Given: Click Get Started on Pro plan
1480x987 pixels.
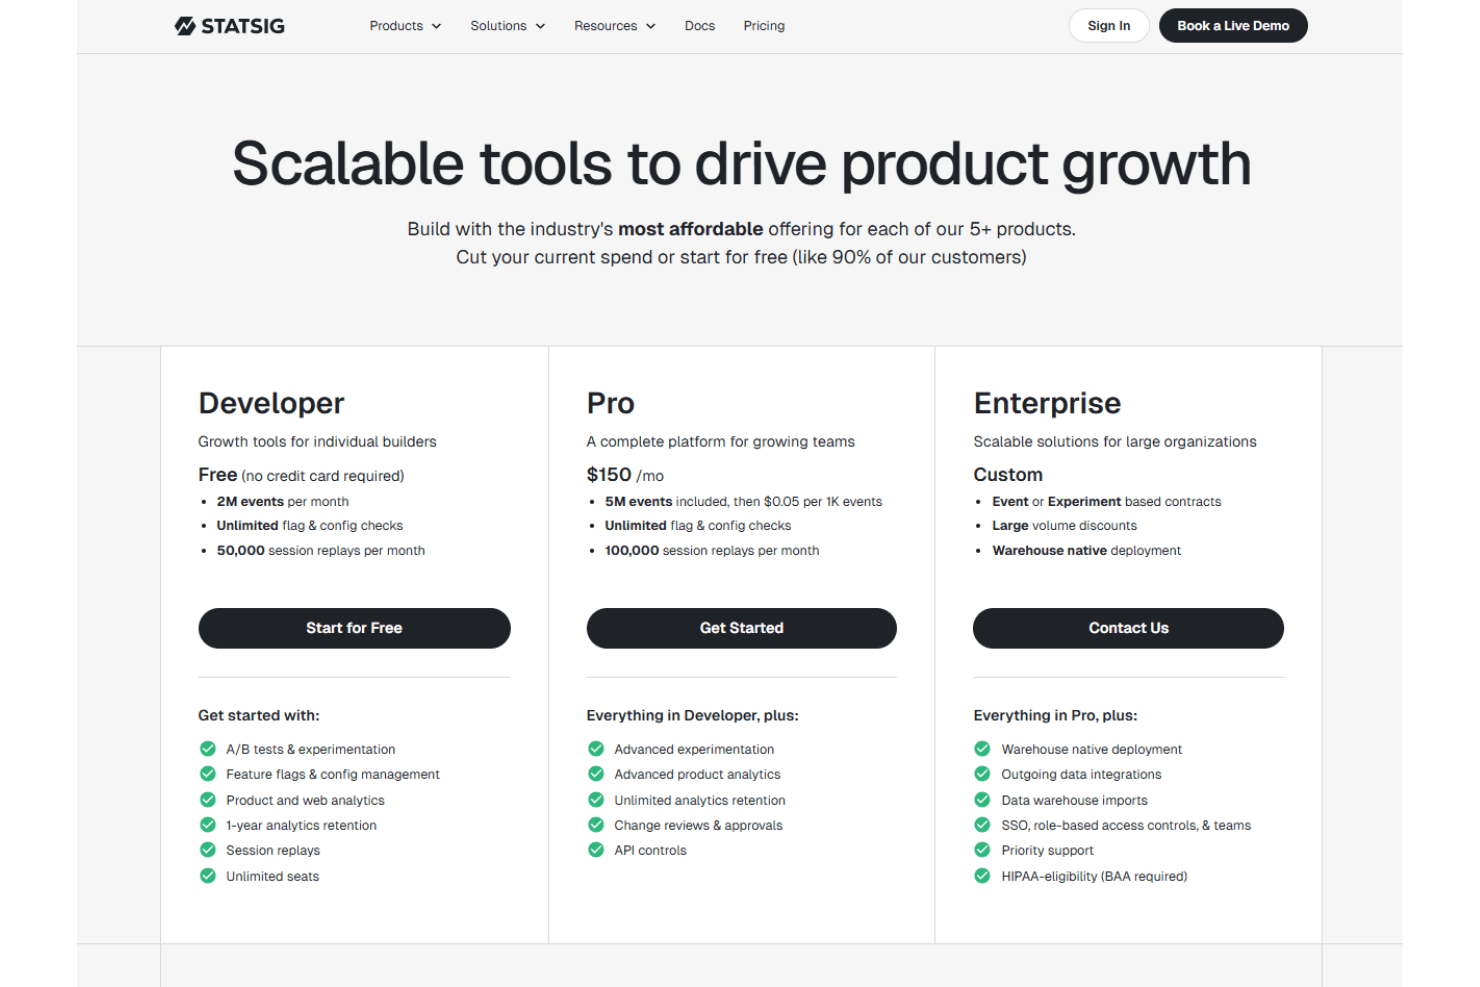Looking at the screenshot, I should tap(742, 628).
